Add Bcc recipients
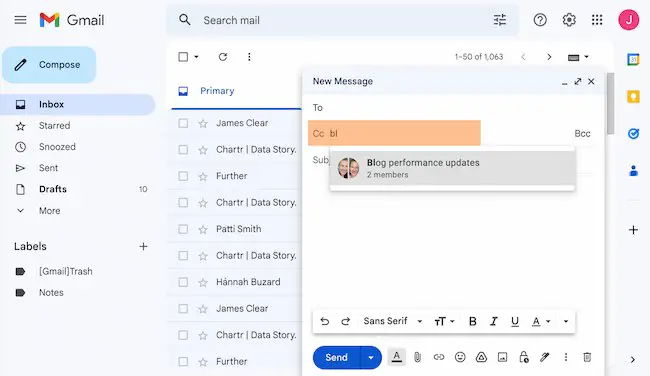This screenshot has width=650, height=376. (582, 133)
